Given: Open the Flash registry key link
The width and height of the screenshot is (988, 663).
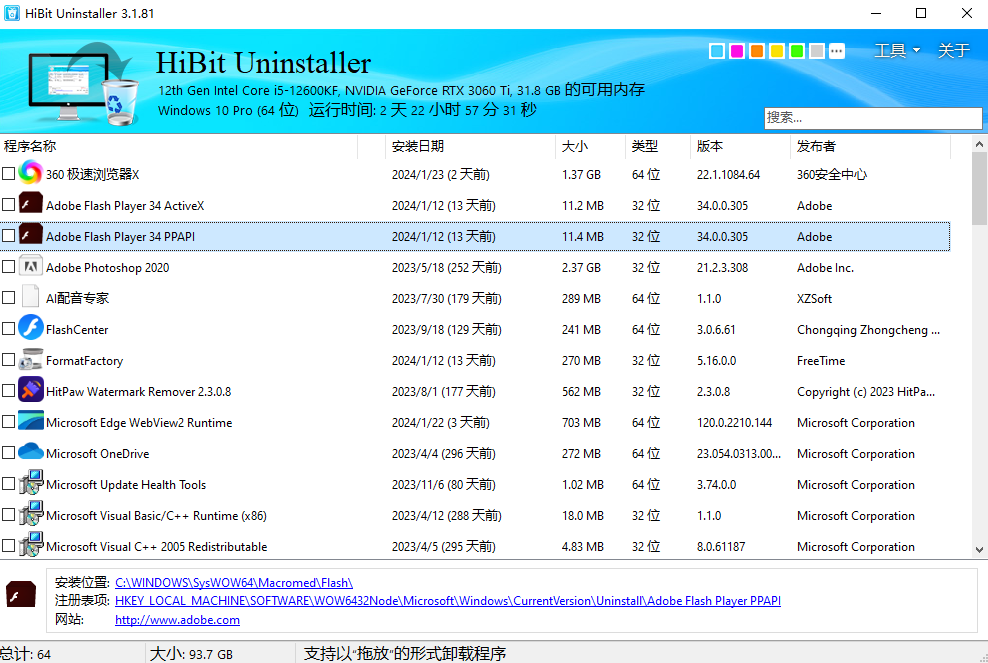Looking at the screenshot, I should coord(445,600).
